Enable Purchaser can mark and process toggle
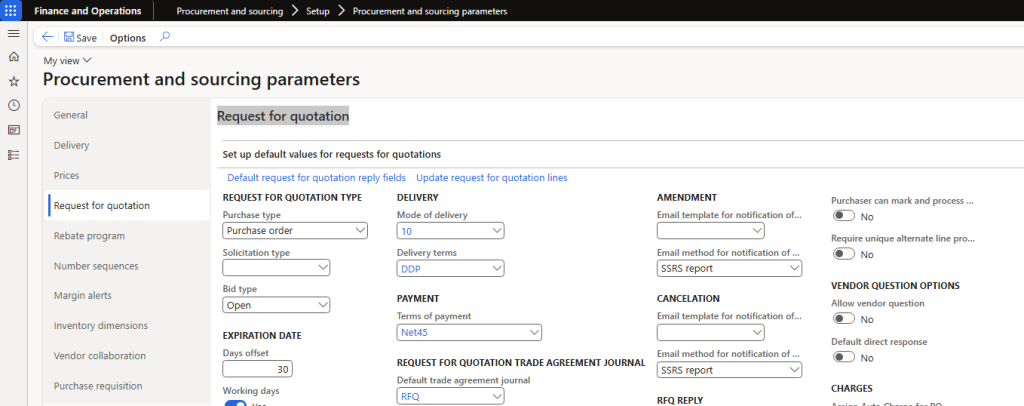 coord(844,216)
